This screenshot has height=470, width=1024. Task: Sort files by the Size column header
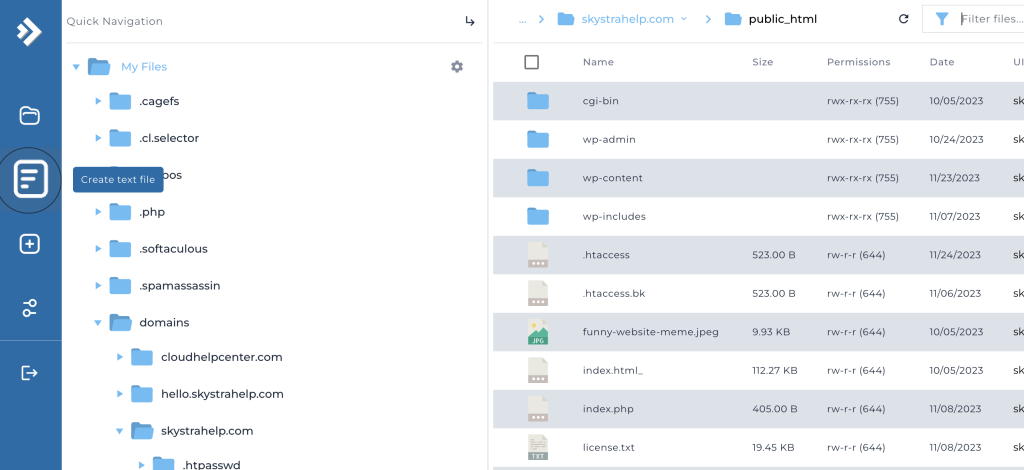click(763, 62)
